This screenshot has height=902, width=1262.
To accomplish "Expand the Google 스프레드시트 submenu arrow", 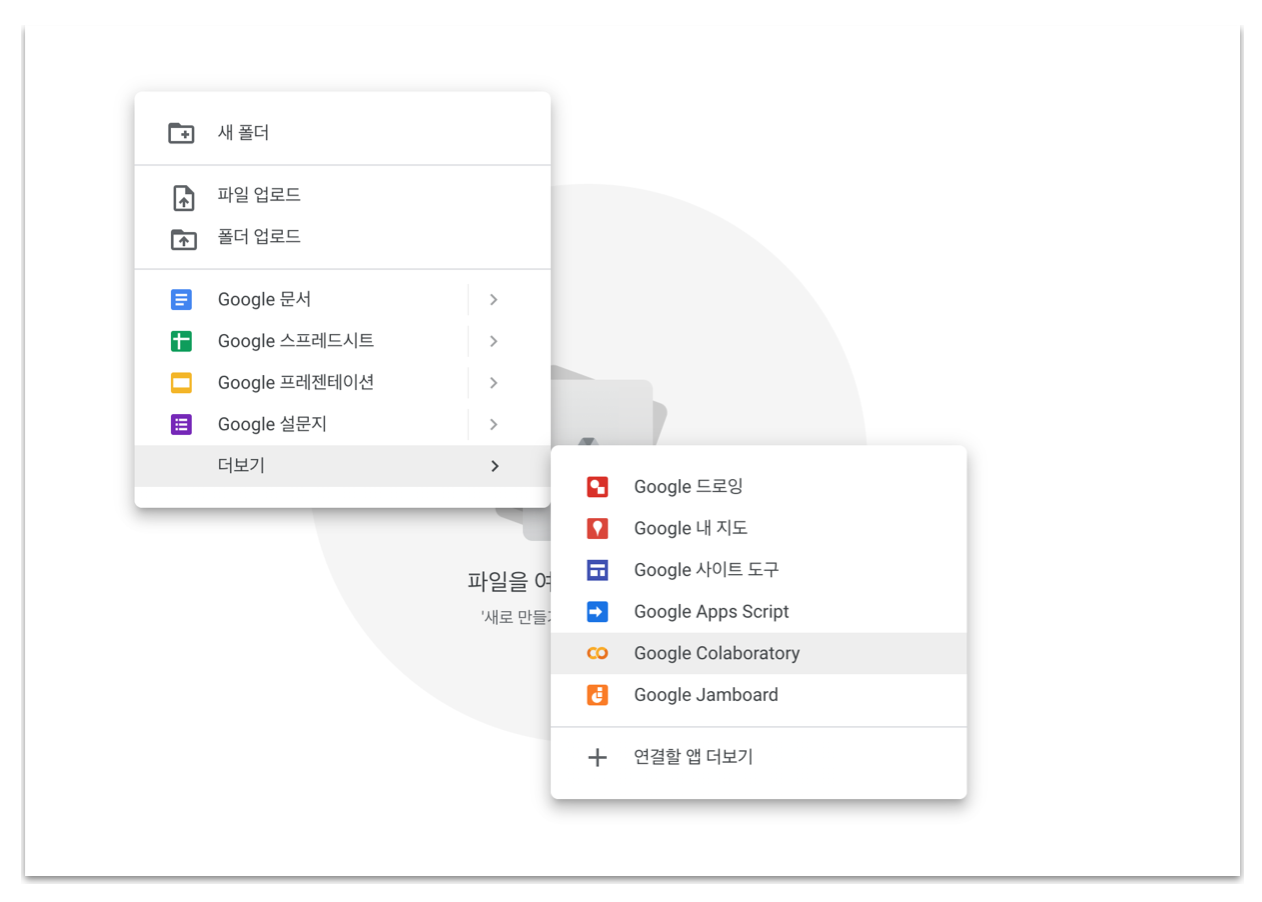I will tap(494, 341).
